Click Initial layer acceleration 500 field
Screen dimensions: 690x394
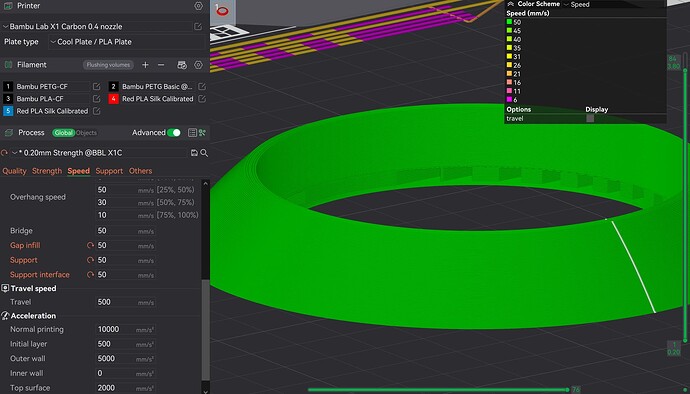[125, 344]
